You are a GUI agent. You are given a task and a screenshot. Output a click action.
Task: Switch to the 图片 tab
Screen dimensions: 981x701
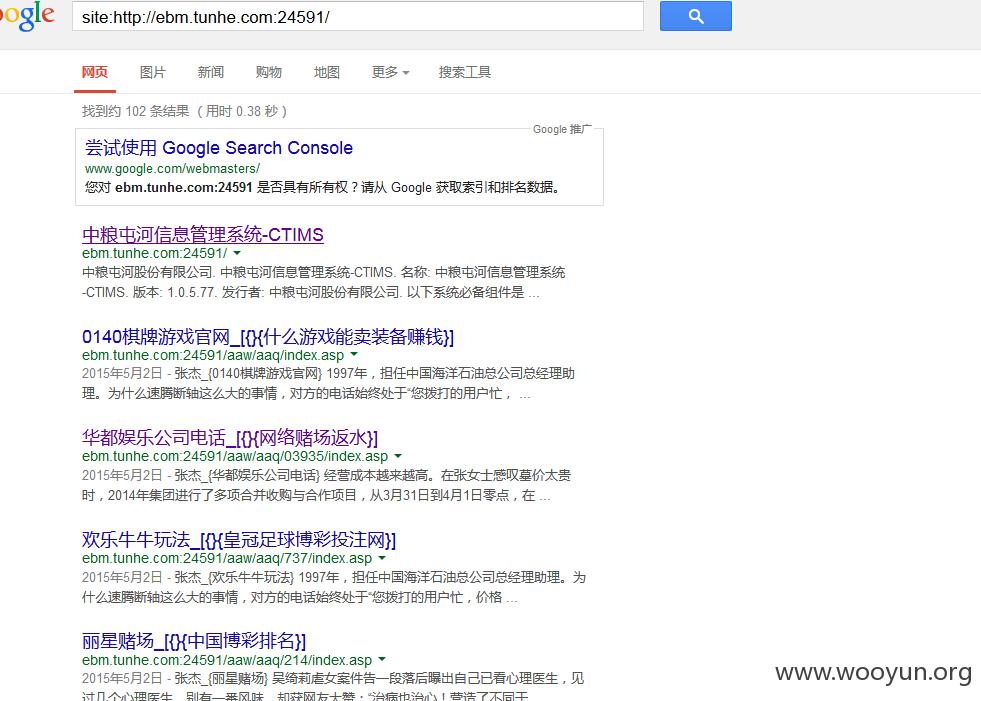click(x=153, y=72)
